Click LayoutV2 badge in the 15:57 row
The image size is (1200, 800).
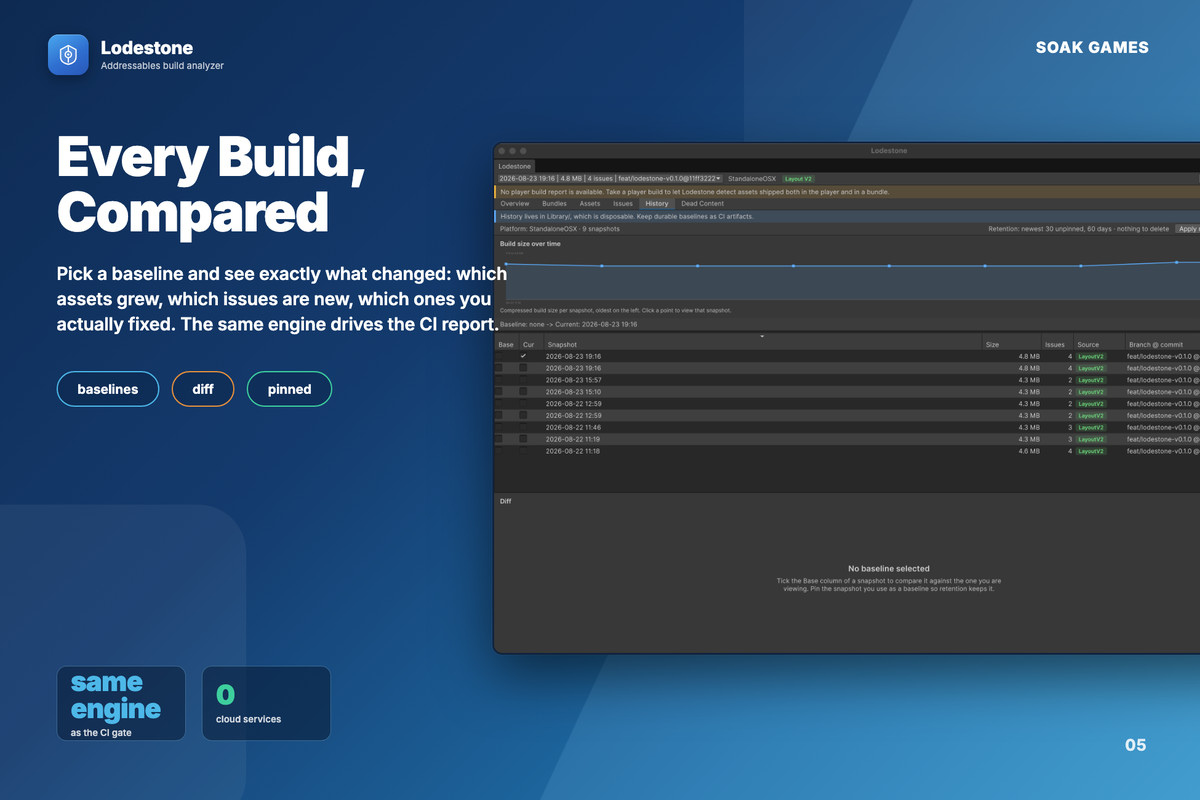click(x=1091, y=380)
